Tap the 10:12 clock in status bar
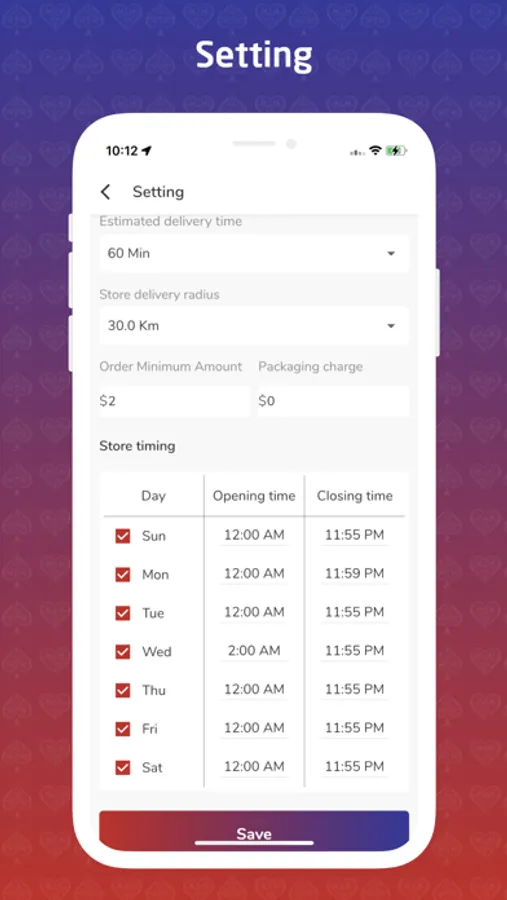The image size is (507, 900). (x=122, y=151)
